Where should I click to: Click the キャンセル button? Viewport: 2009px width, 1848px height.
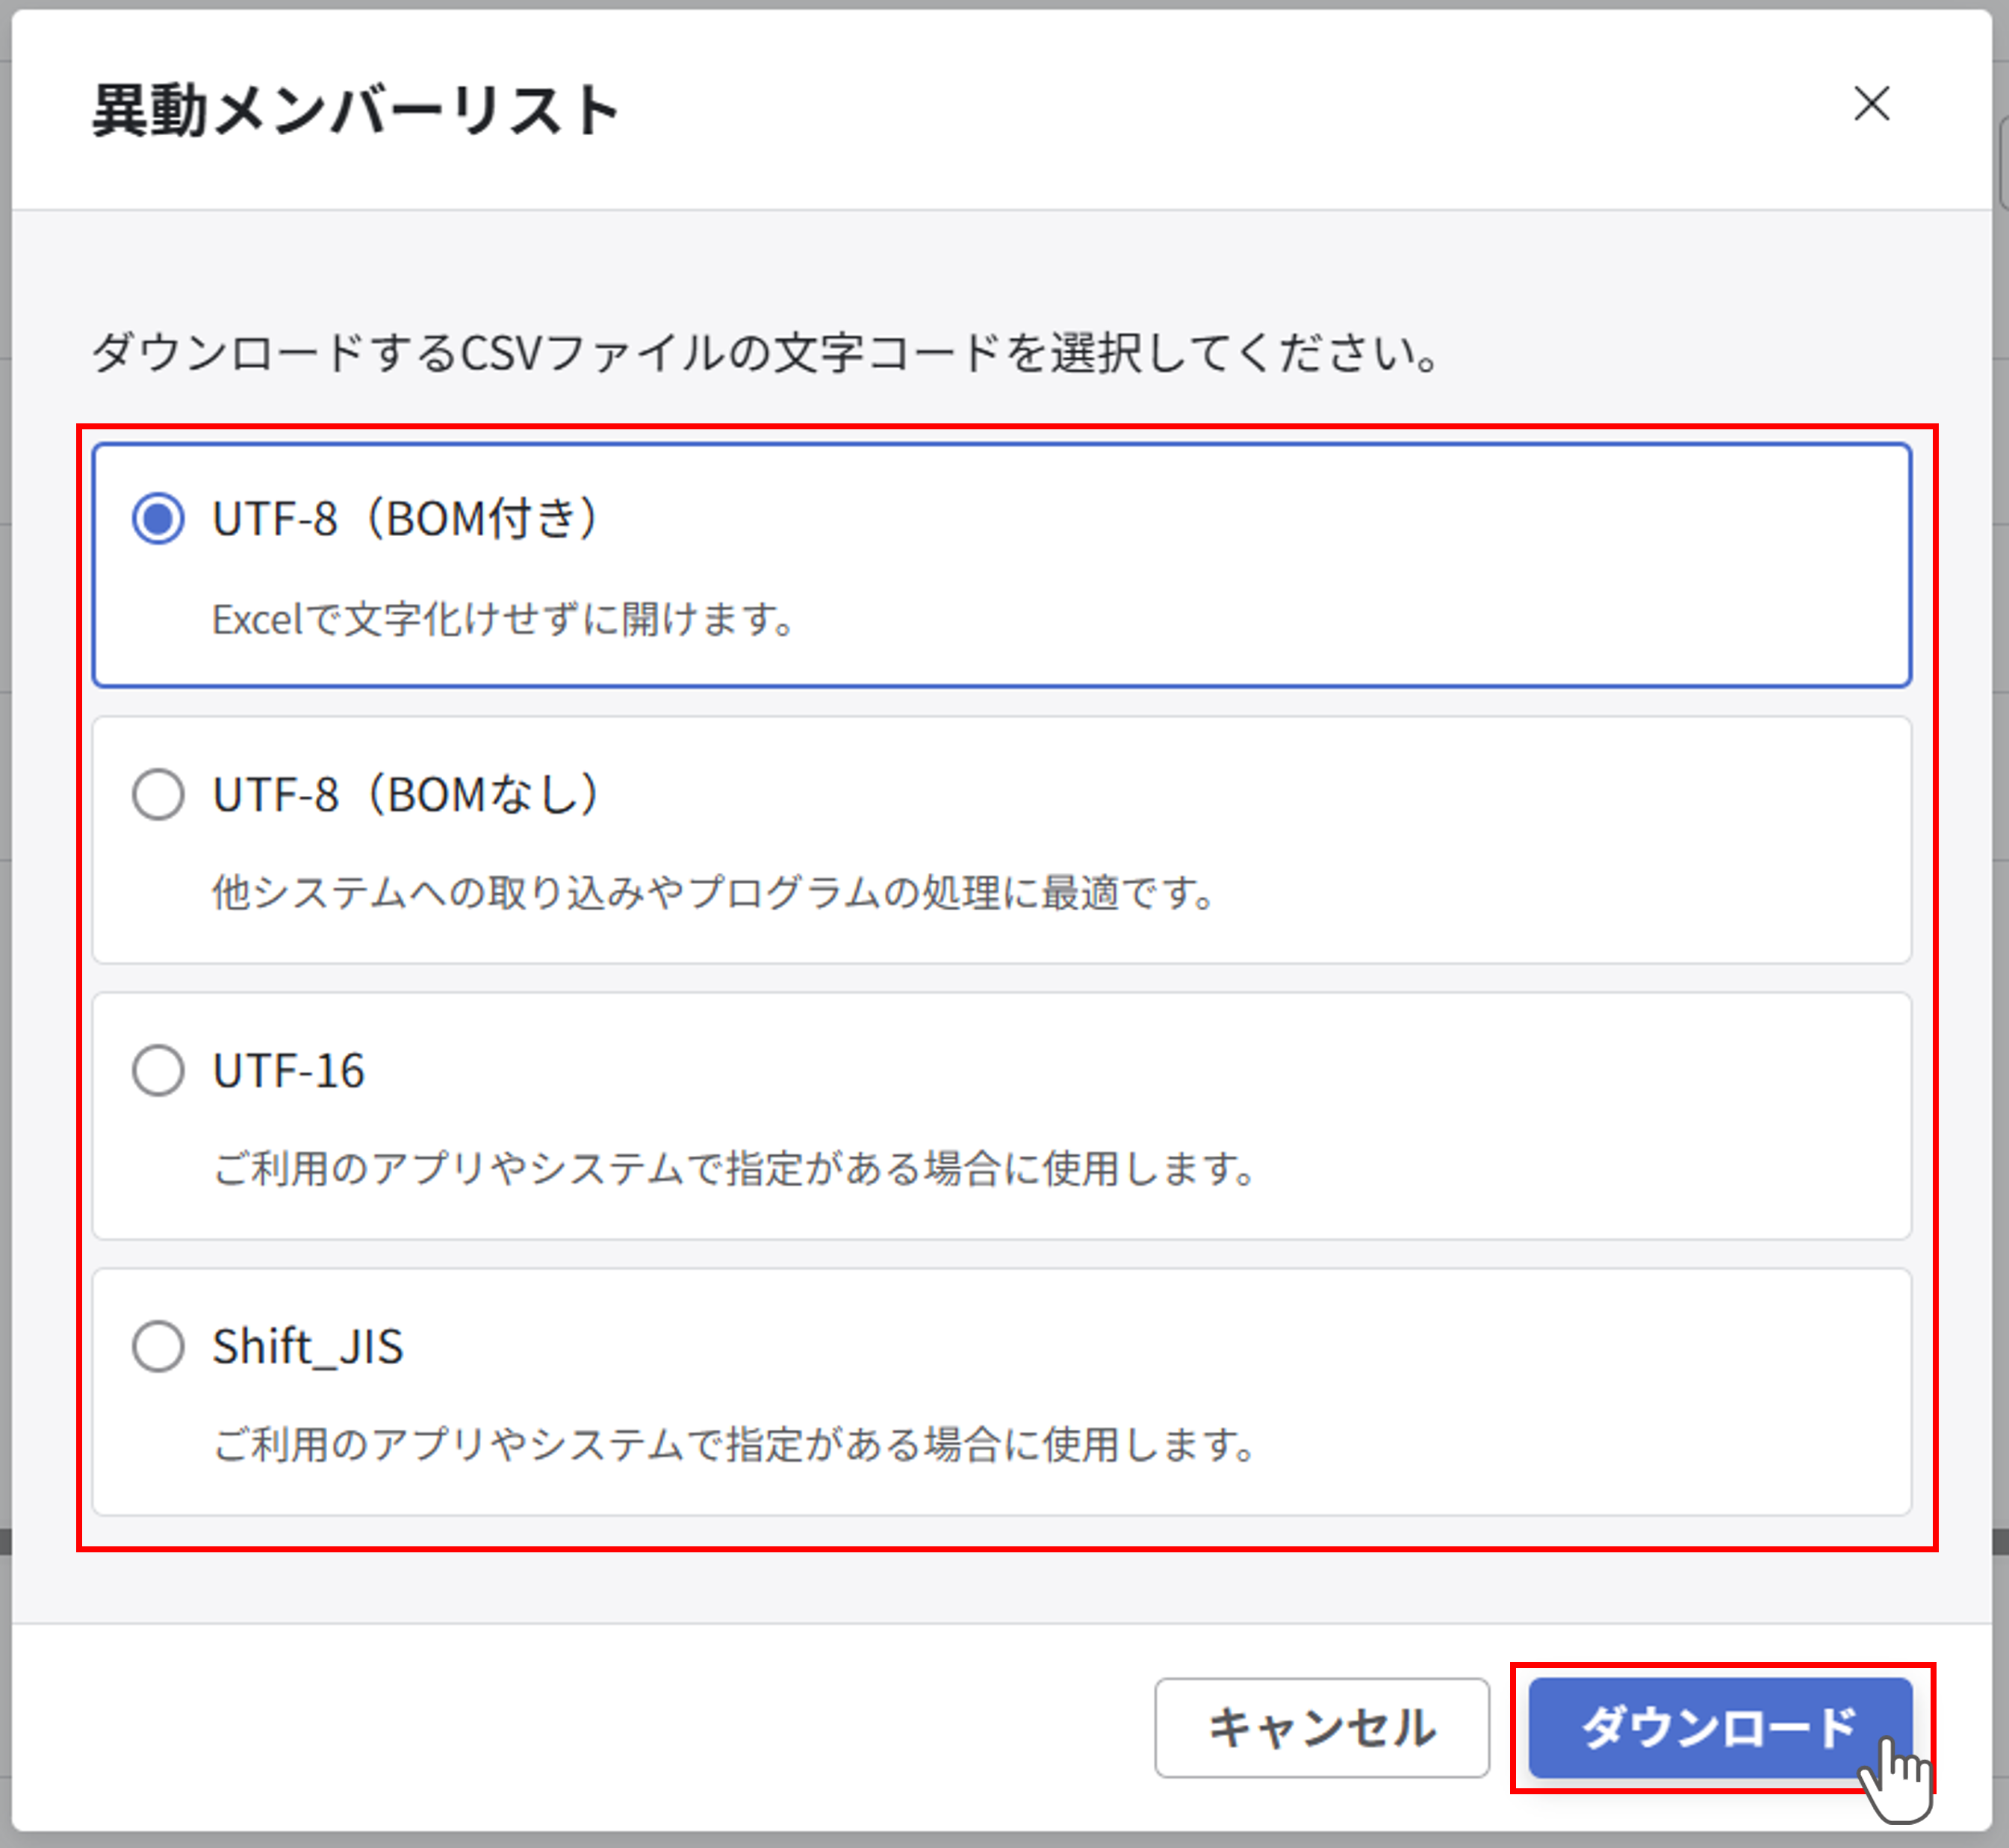pos(1322,1728)
